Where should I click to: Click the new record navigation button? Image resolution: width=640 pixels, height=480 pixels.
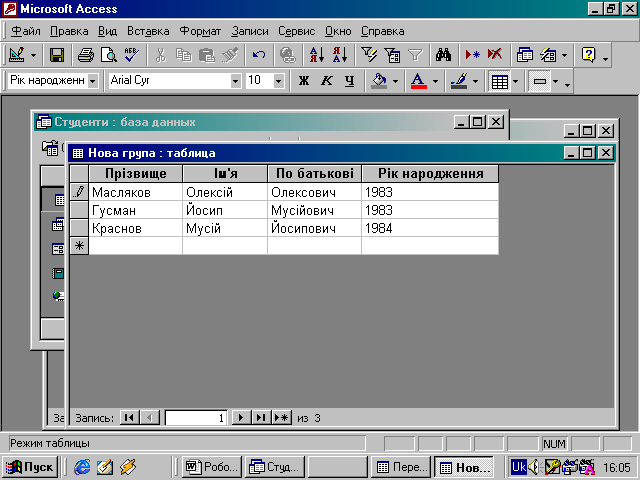click(281, 418)
